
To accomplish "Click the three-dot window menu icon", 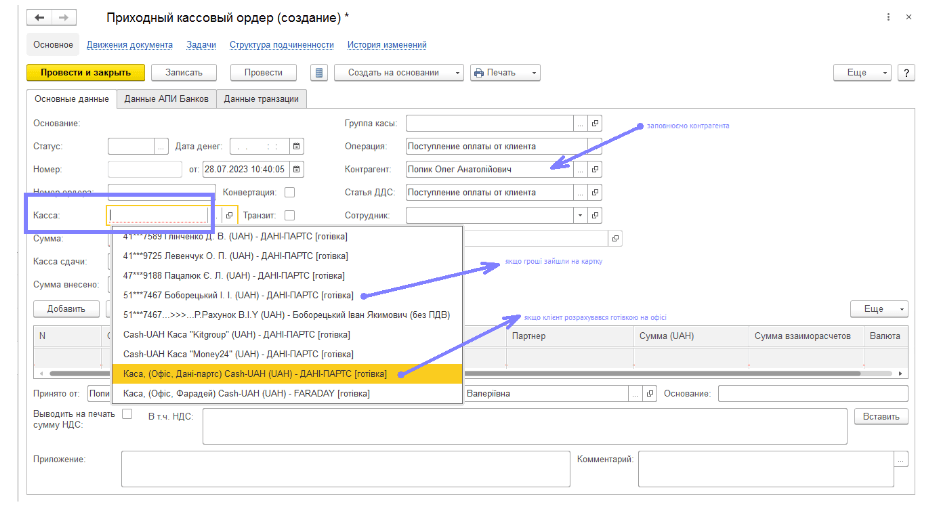I will click(x=887, y=18).
